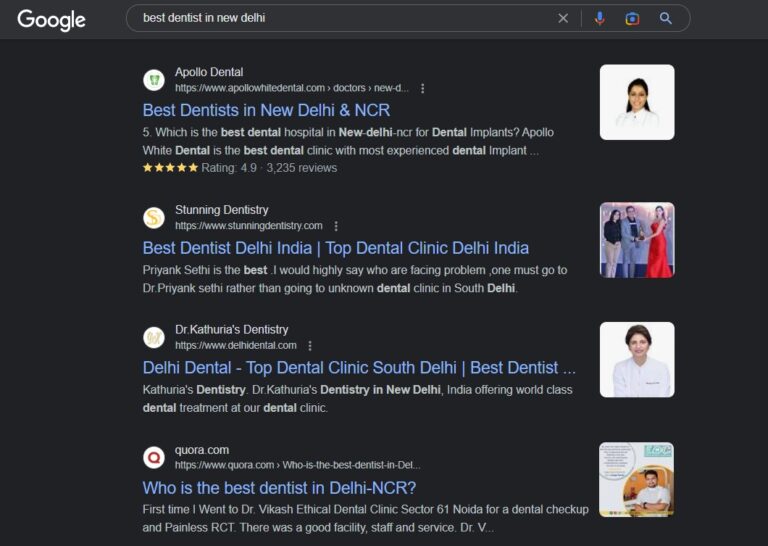The width and height of the screenshot is (768, 546).
Task: Open Google Lens camera search icon
Action: coord(632,19)
